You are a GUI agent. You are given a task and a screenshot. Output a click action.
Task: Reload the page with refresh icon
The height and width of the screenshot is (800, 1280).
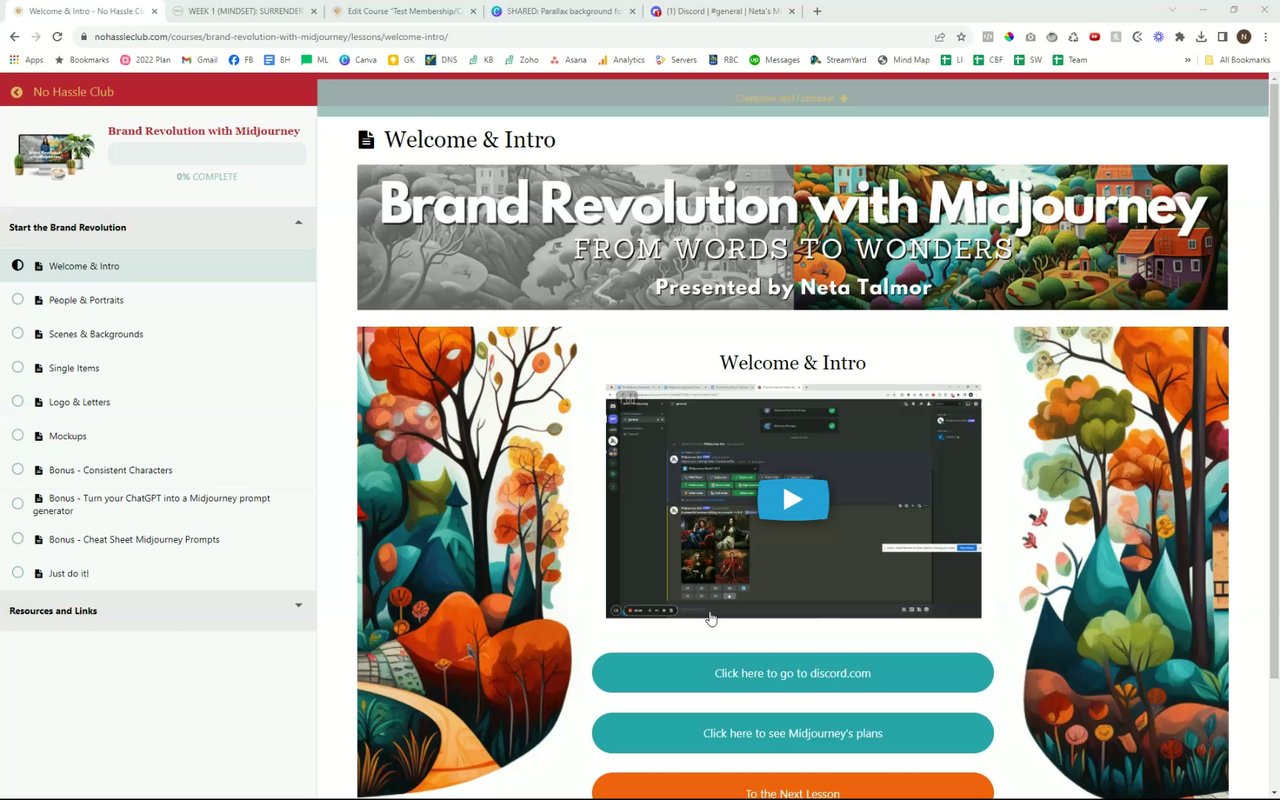(x=57, y=36)
